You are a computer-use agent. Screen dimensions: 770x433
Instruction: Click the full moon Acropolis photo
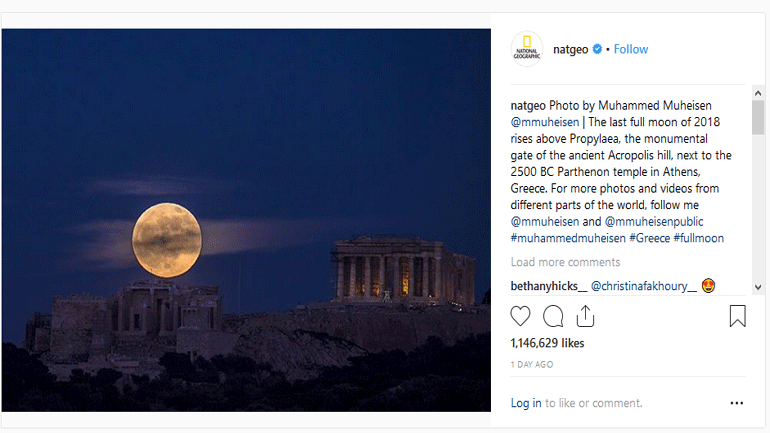click(246, 220)
